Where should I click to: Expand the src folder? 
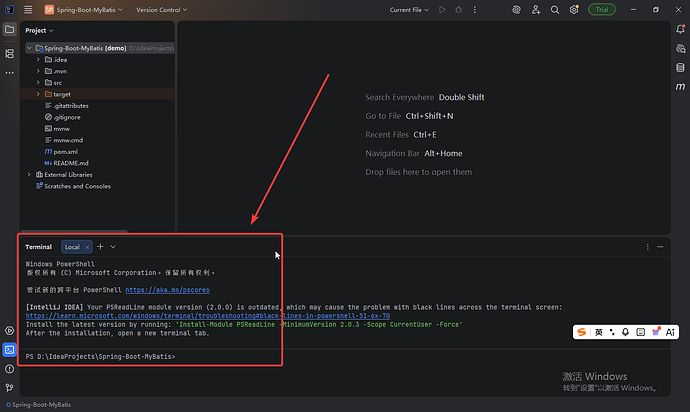coord(38,82)
